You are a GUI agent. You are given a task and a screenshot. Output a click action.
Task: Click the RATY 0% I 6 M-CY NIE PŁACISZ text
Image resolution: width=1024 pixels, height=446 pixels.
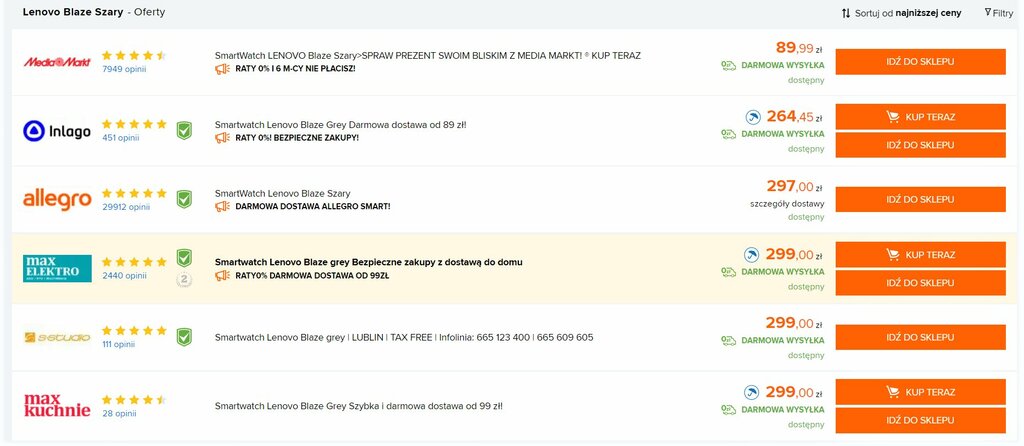point(295,69)
